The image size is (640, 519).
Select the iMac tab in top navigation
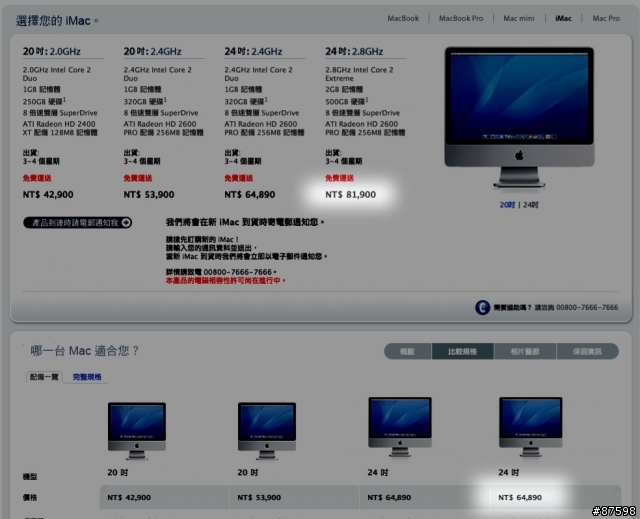(563, 18)
